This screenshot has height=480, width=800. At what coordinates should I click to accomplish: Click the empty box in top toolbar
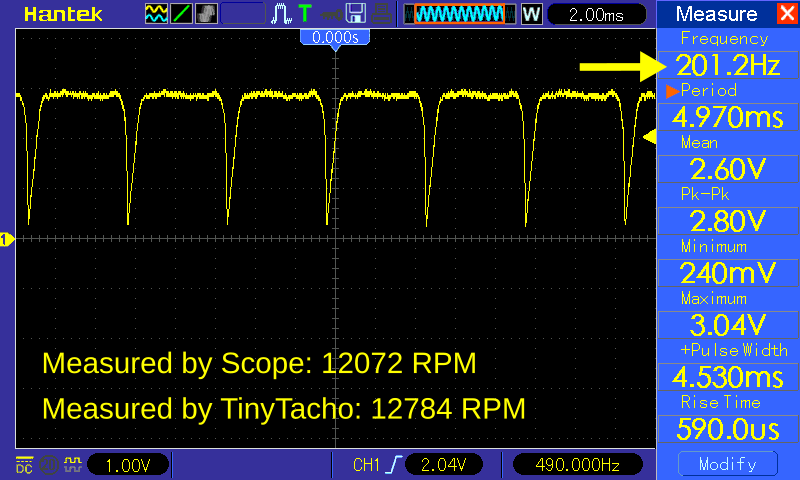point(242,14)
